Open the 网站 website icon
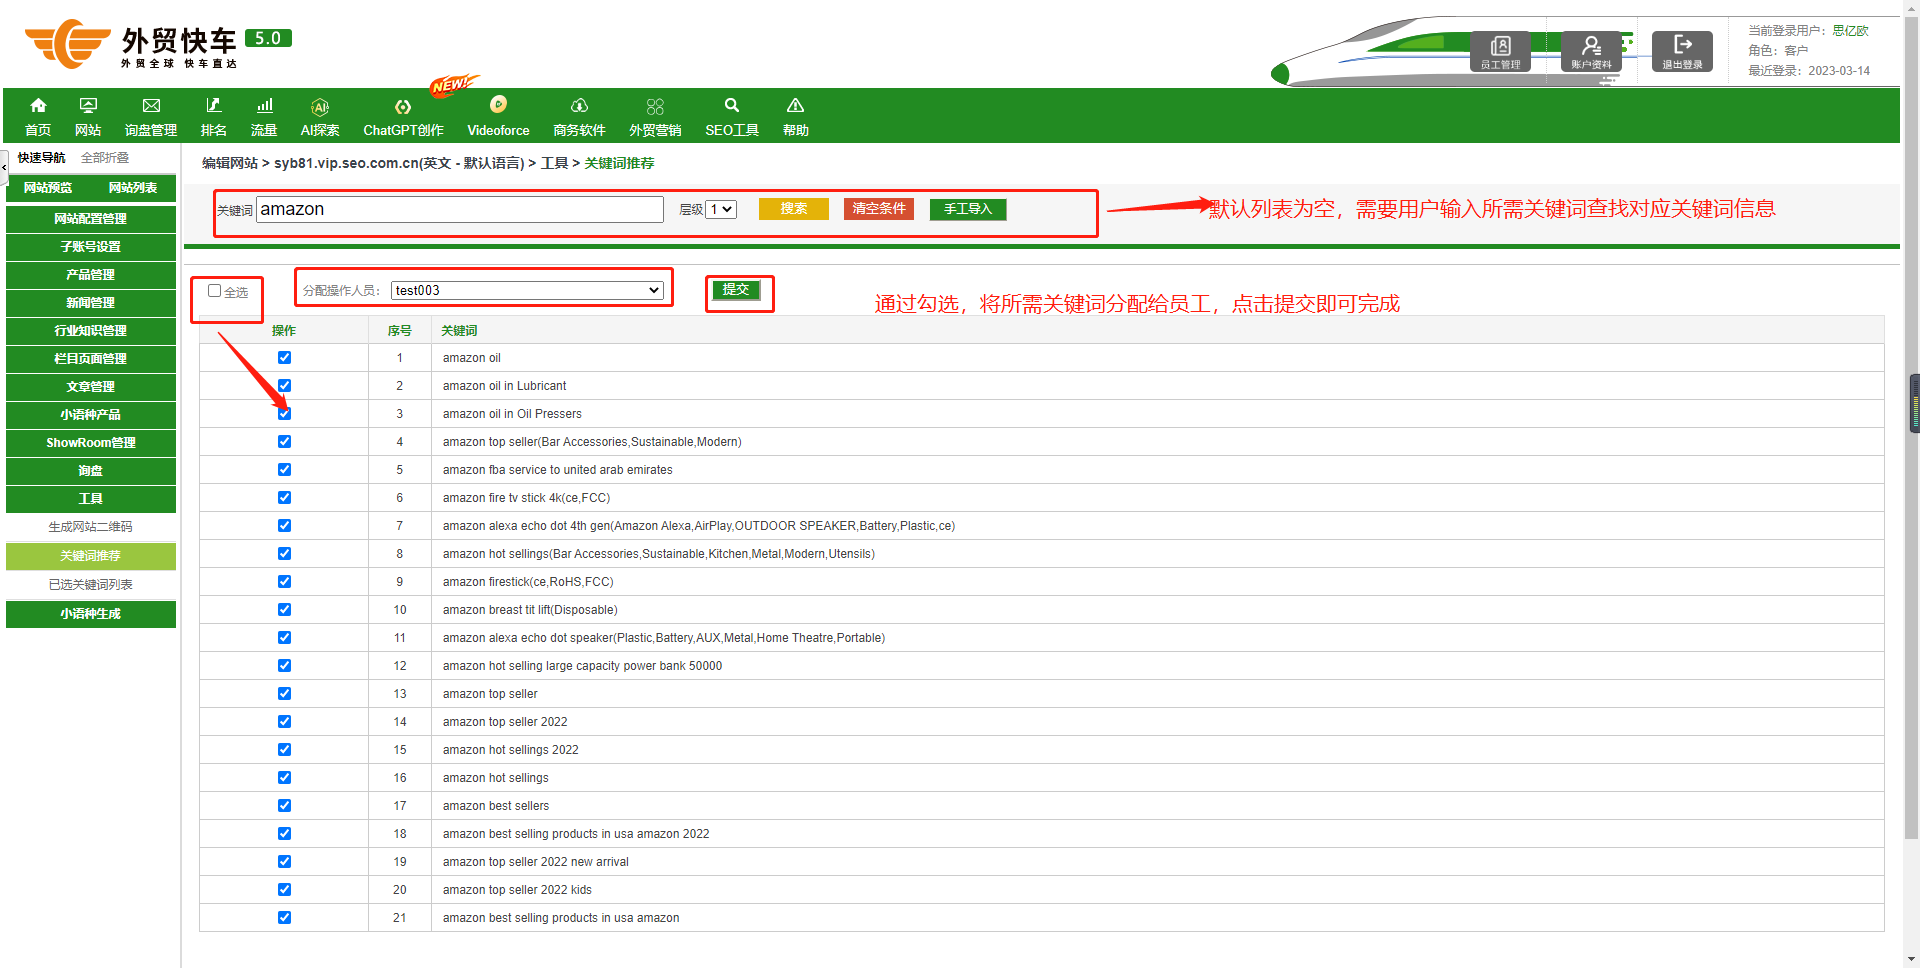 pyautogui.click(x=88, y=106)
